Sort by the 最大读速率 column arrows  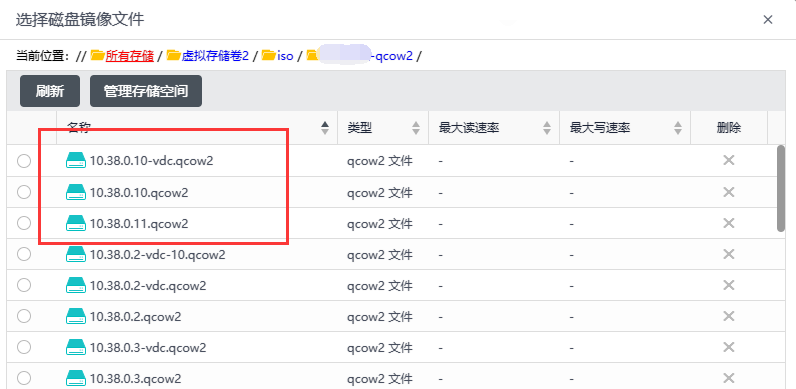[x=547, y=128]
